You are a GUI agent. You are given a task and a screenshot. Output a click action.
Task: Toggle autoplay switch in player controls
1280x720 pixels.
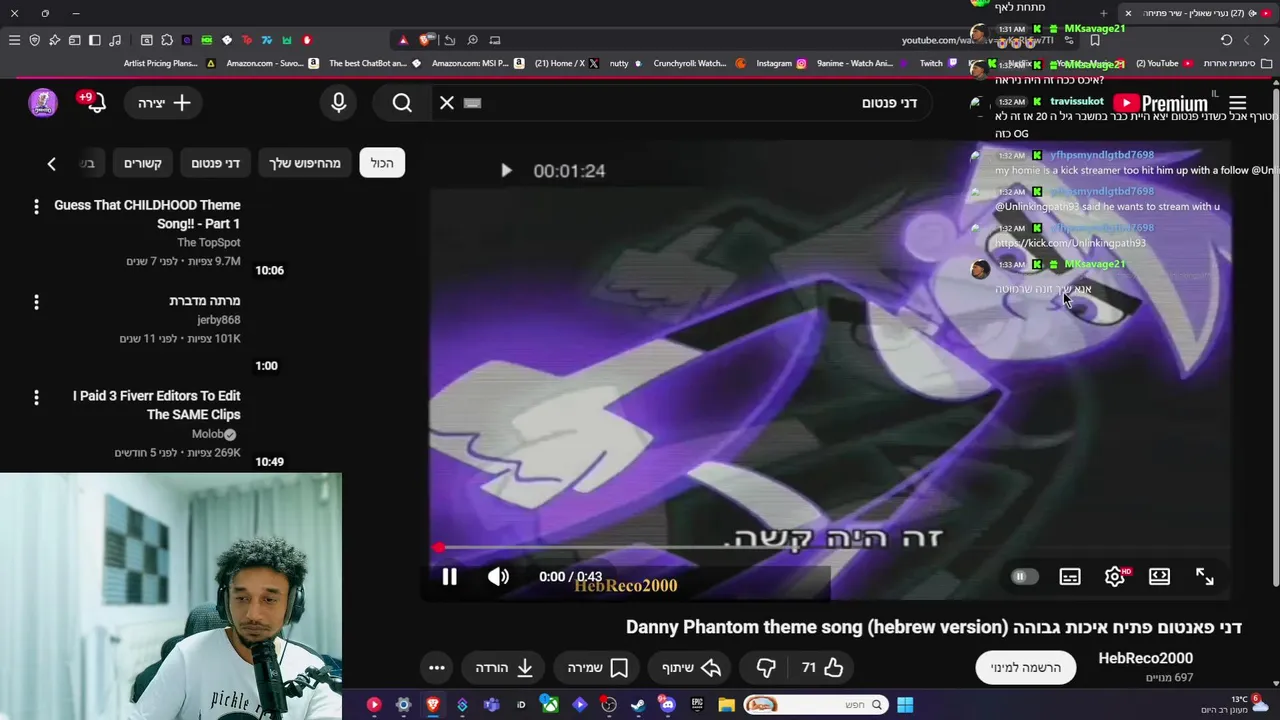[x=1022, y=577]
